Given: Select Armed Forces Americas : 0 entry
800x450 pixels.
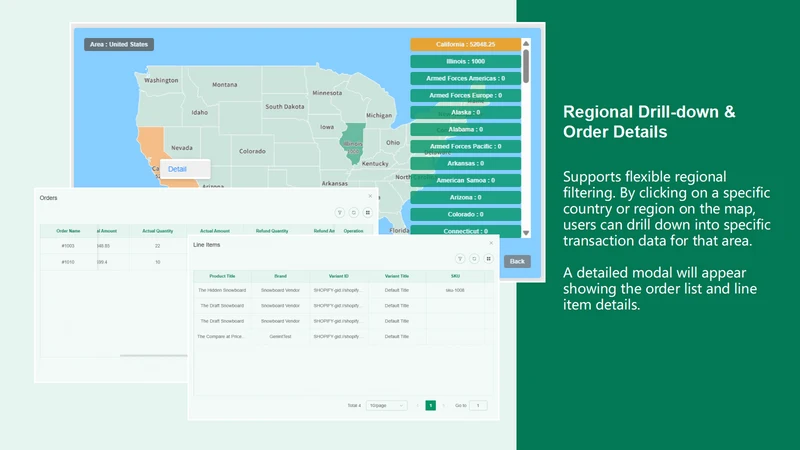Looking at the screenshot, I should point(465,78).
